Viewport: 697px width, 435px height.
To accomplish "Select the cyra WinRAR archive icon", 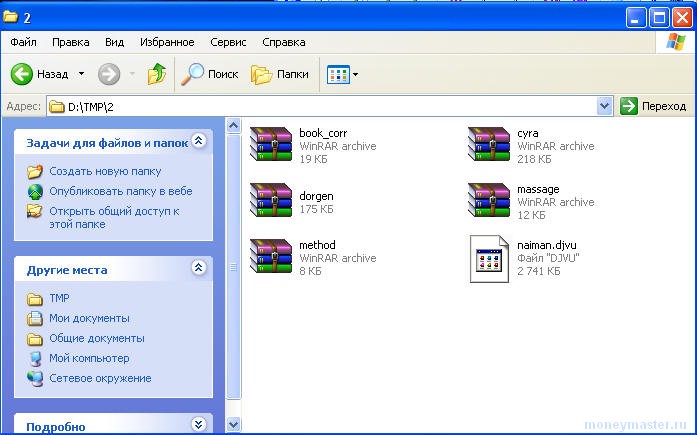I will (x=489, y=145).
